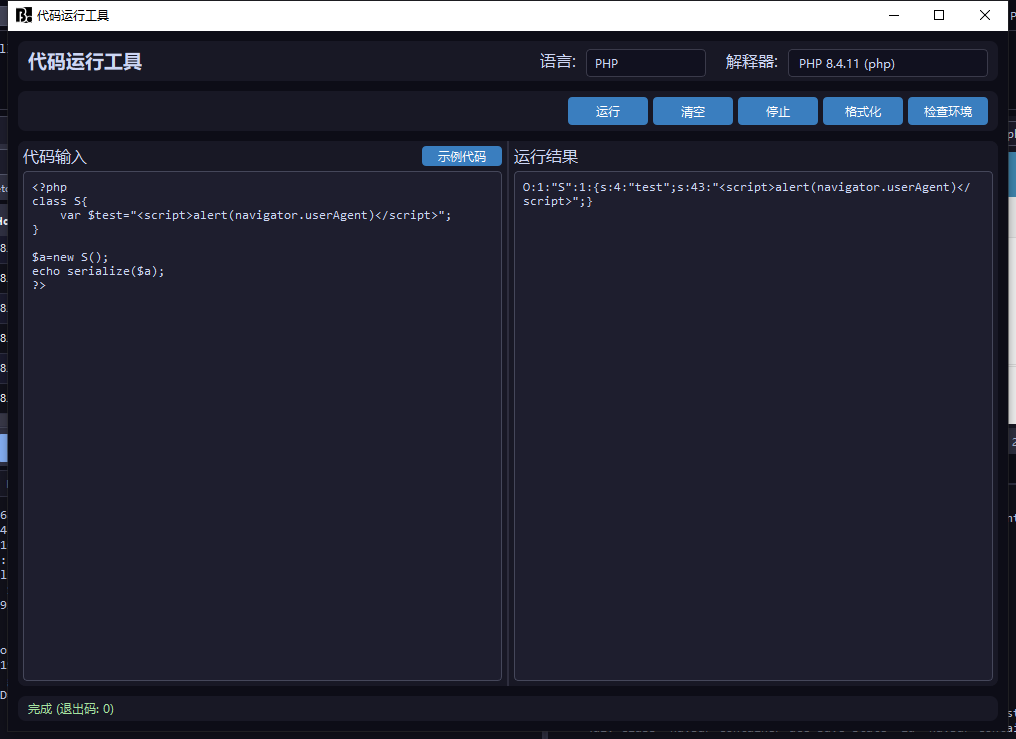
Task: Check environment via the 检查环境 button
Action: [948, 111]
